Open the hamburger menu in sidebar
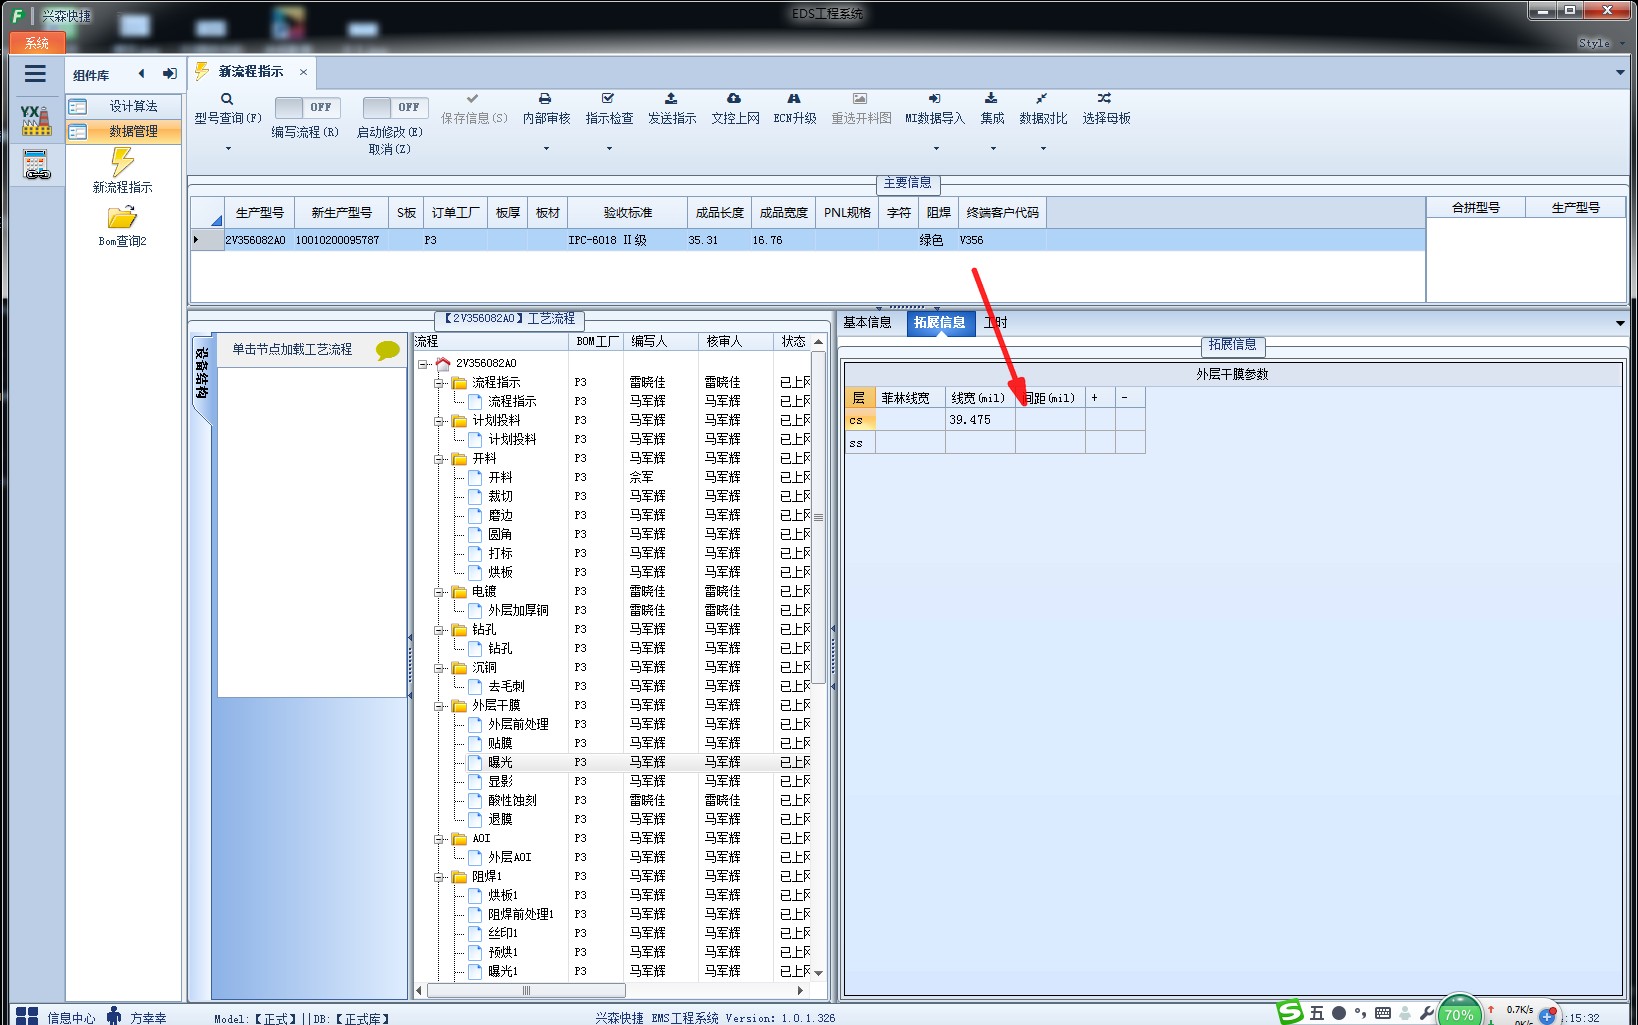Viewport: 1638px width, 1025px height. 35,74
